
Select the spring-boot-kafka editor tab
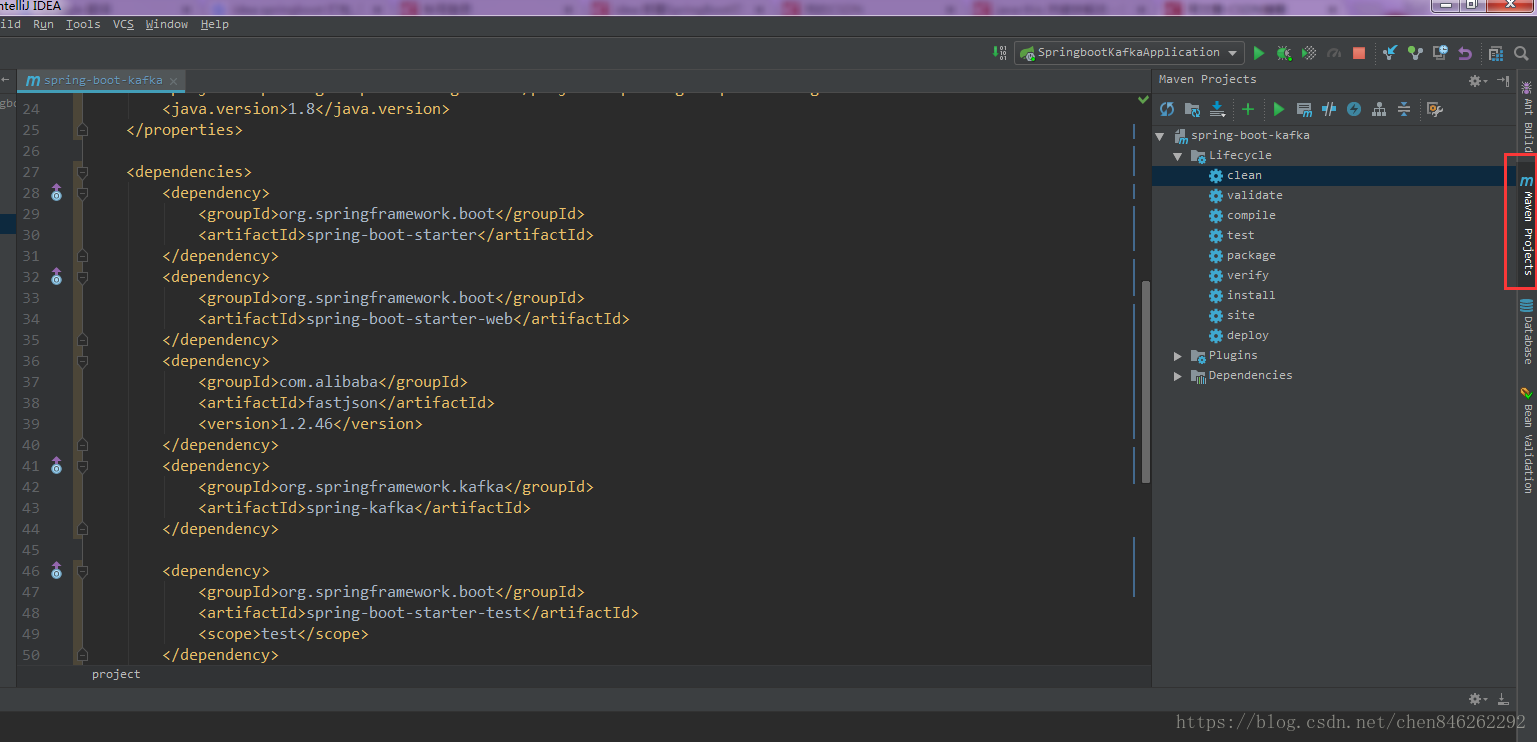click(102, 80)
